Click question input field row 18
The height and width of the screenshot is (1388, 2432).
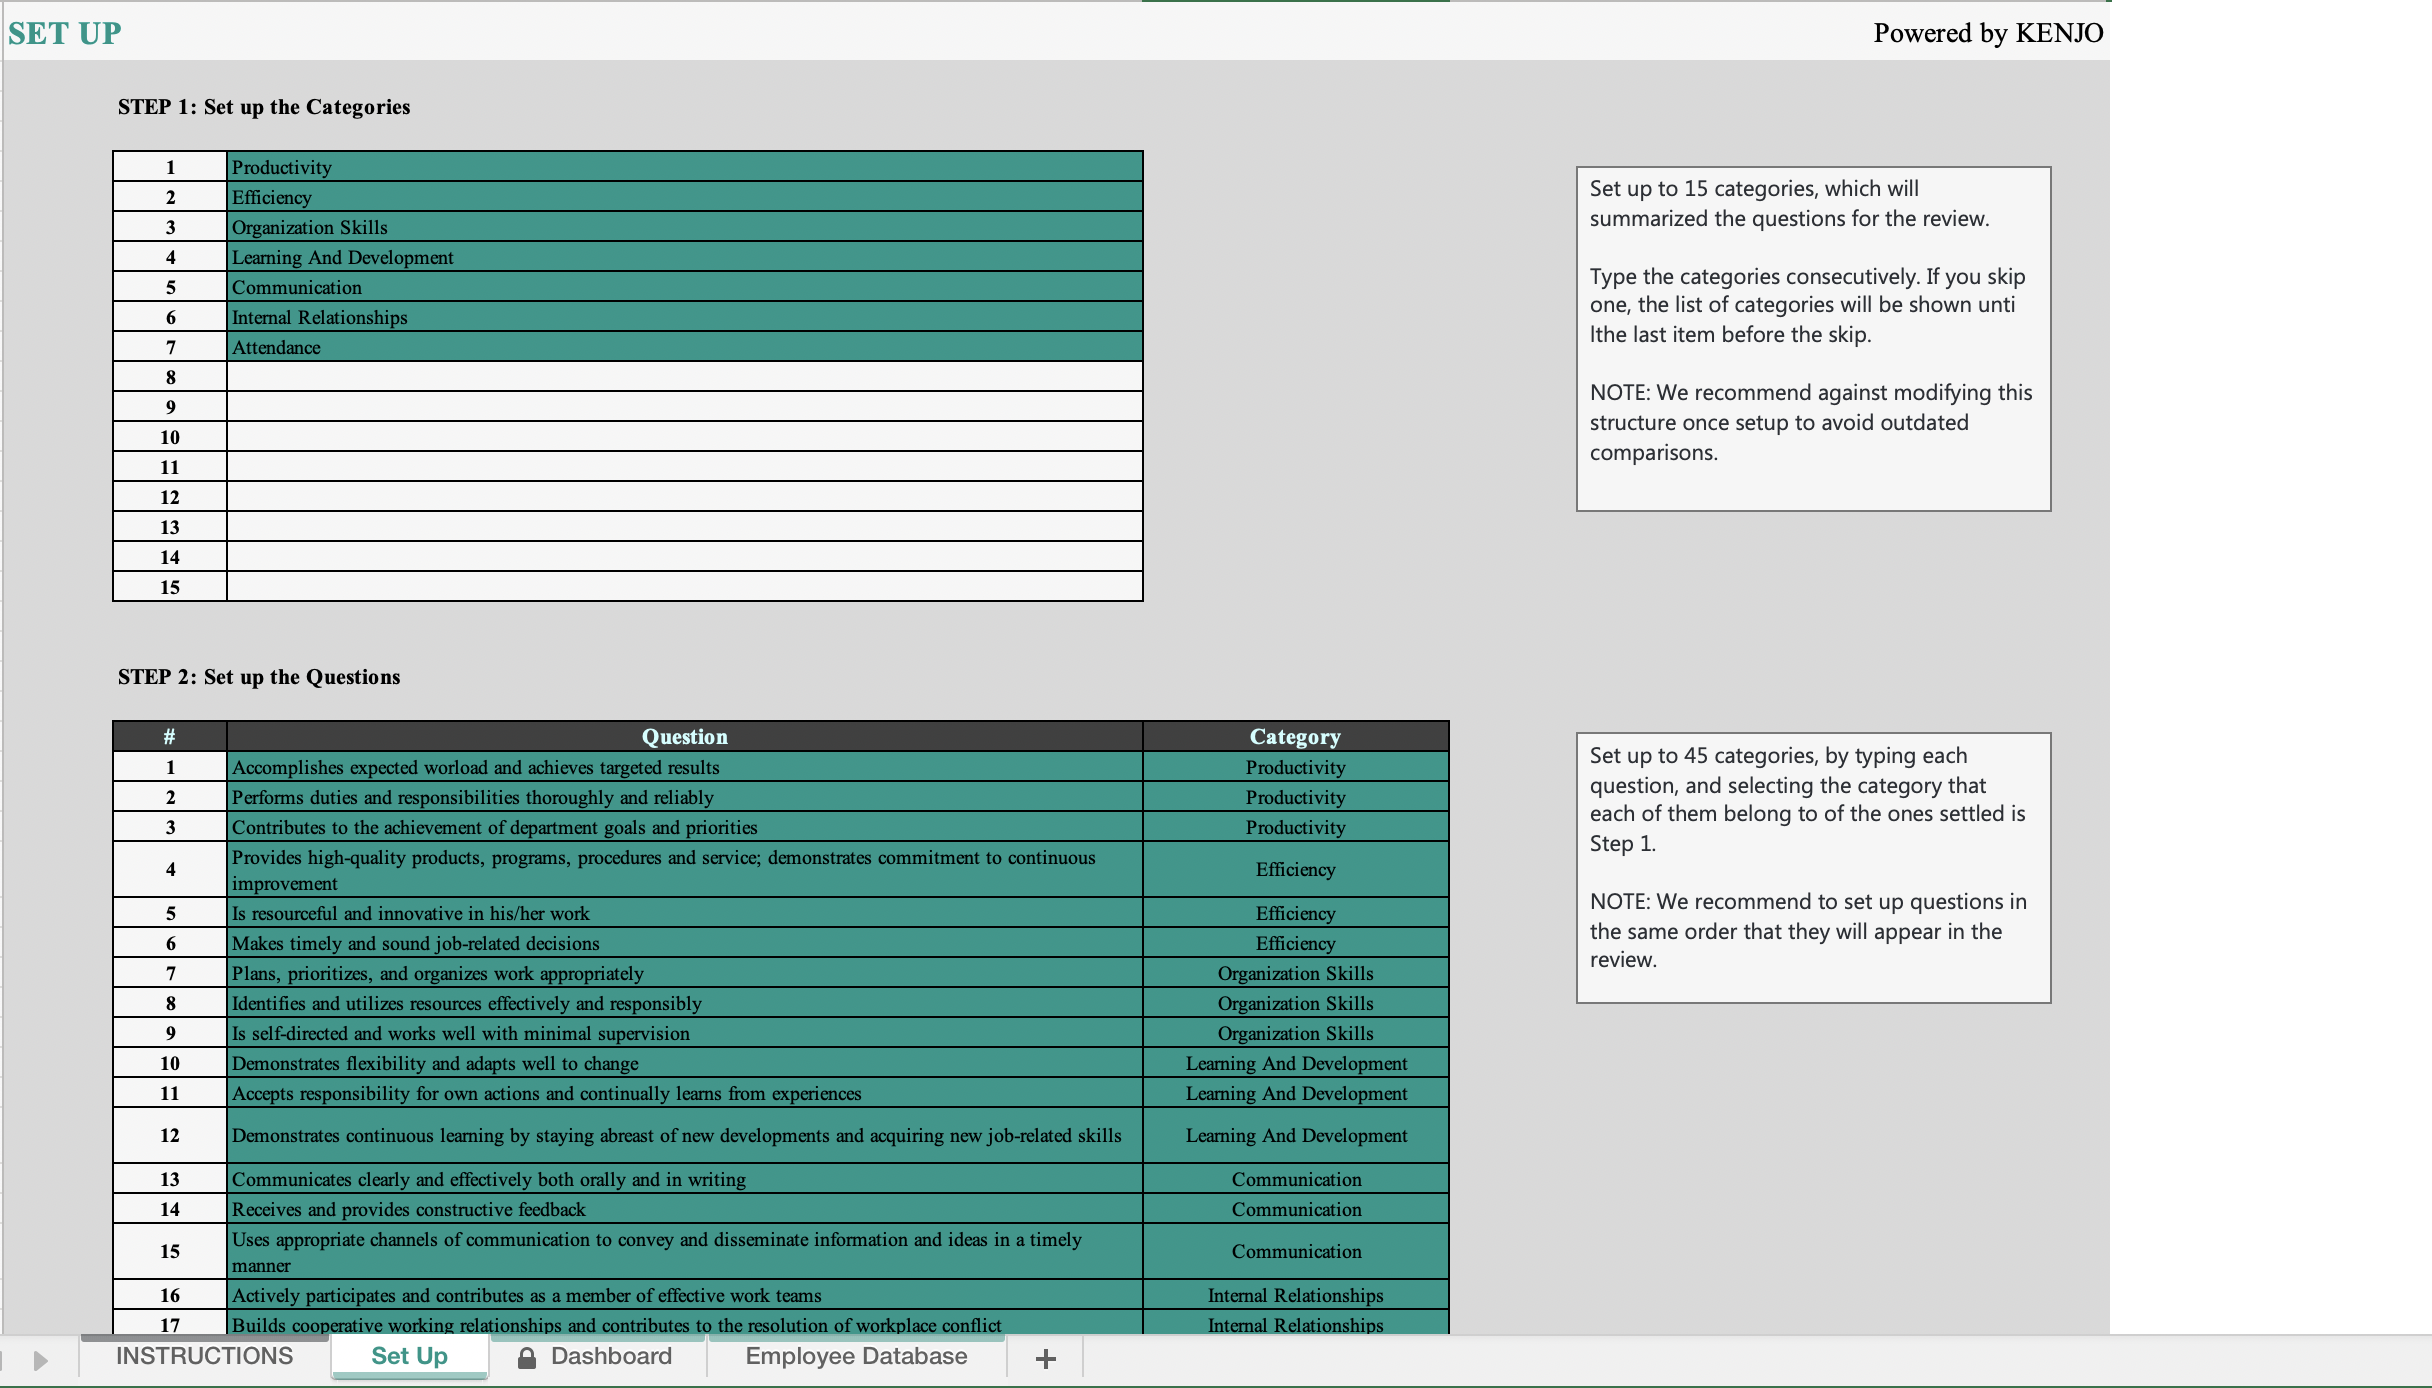pyautogui.click(x=685, y=1355)
